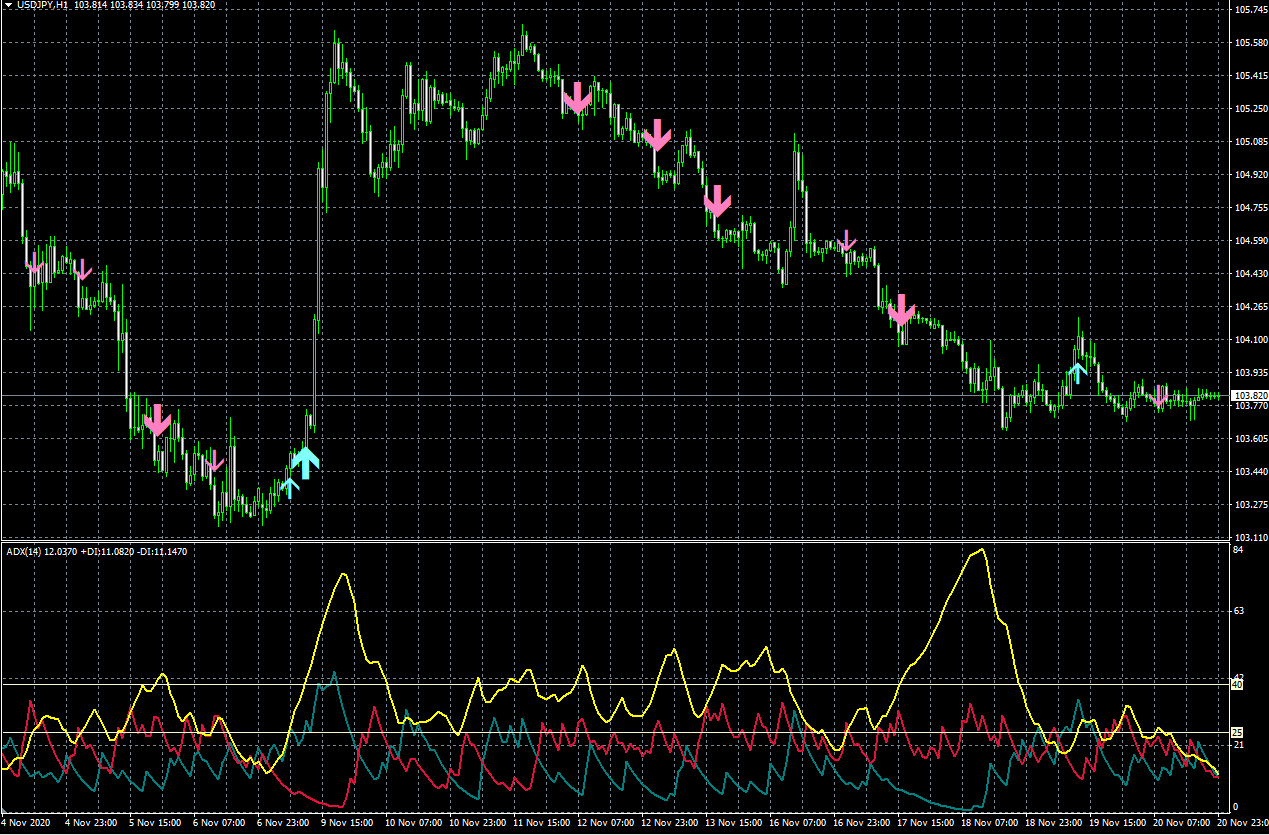Click the 6 Nov 23:00 time label
Viewport: 1269px width, 835px height.
pyautogui.click(x=282, y=823)
